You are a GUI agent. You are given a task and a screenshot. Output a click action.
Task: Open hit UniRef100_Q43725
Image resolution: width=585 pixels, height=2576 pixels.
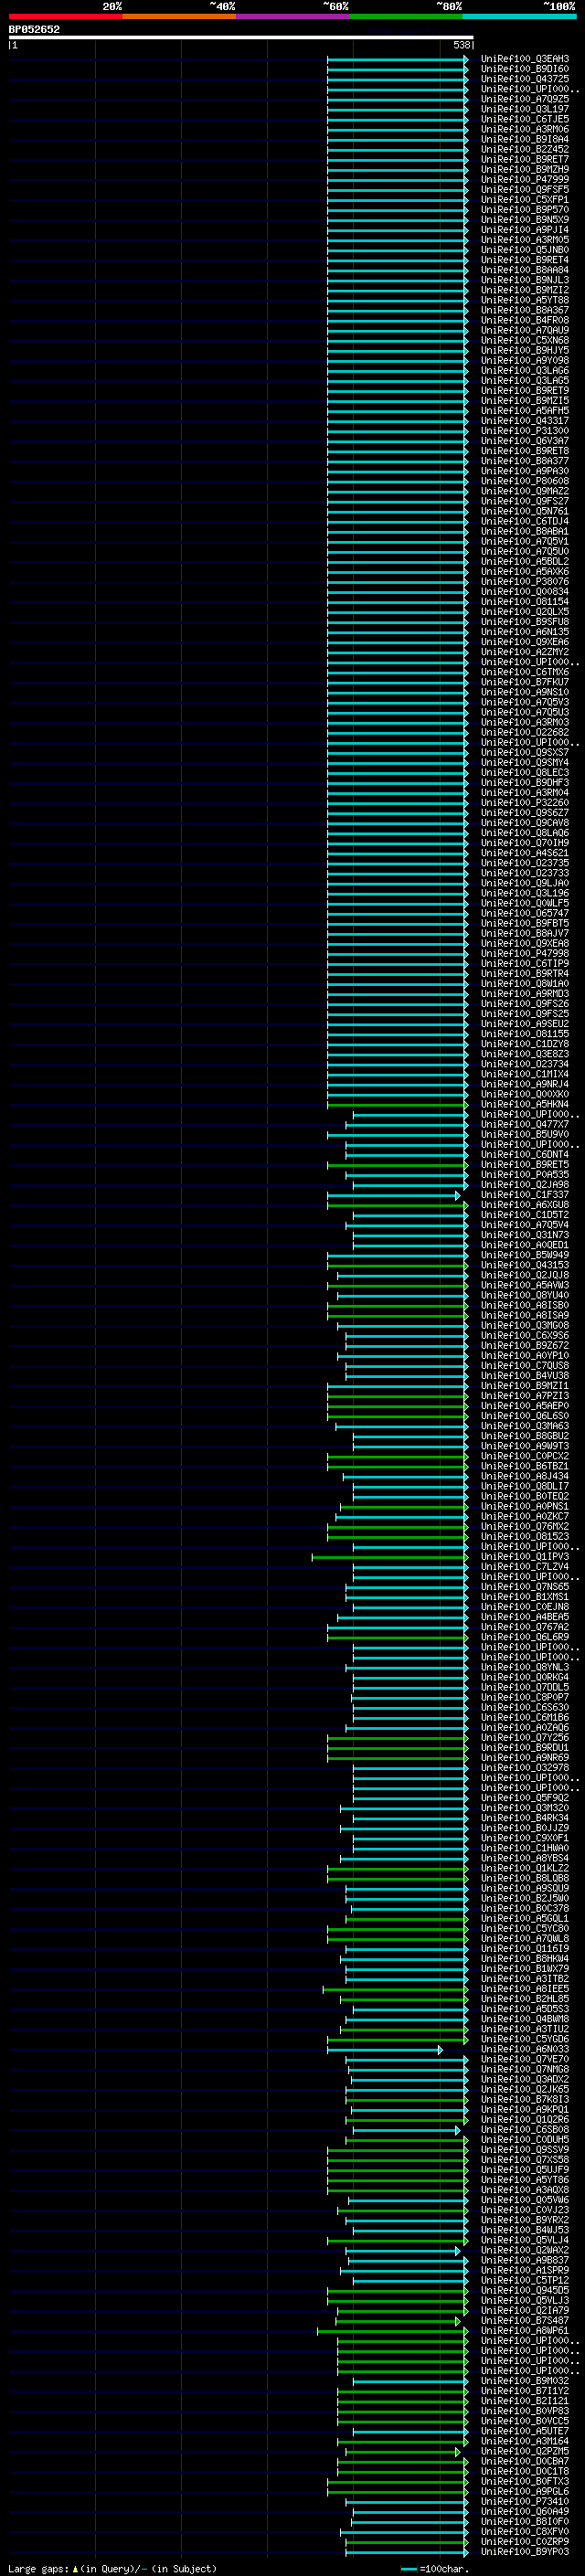tap(525, 79)
